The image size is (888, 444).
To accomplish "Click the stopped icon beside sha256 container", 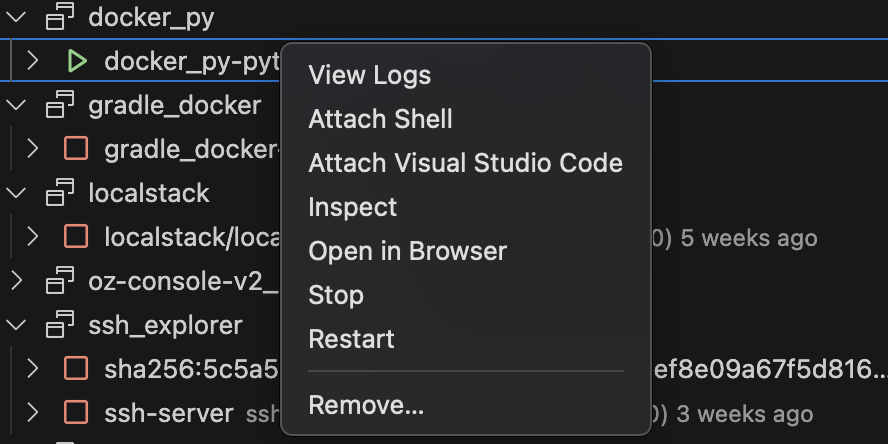I will (76, 369).
